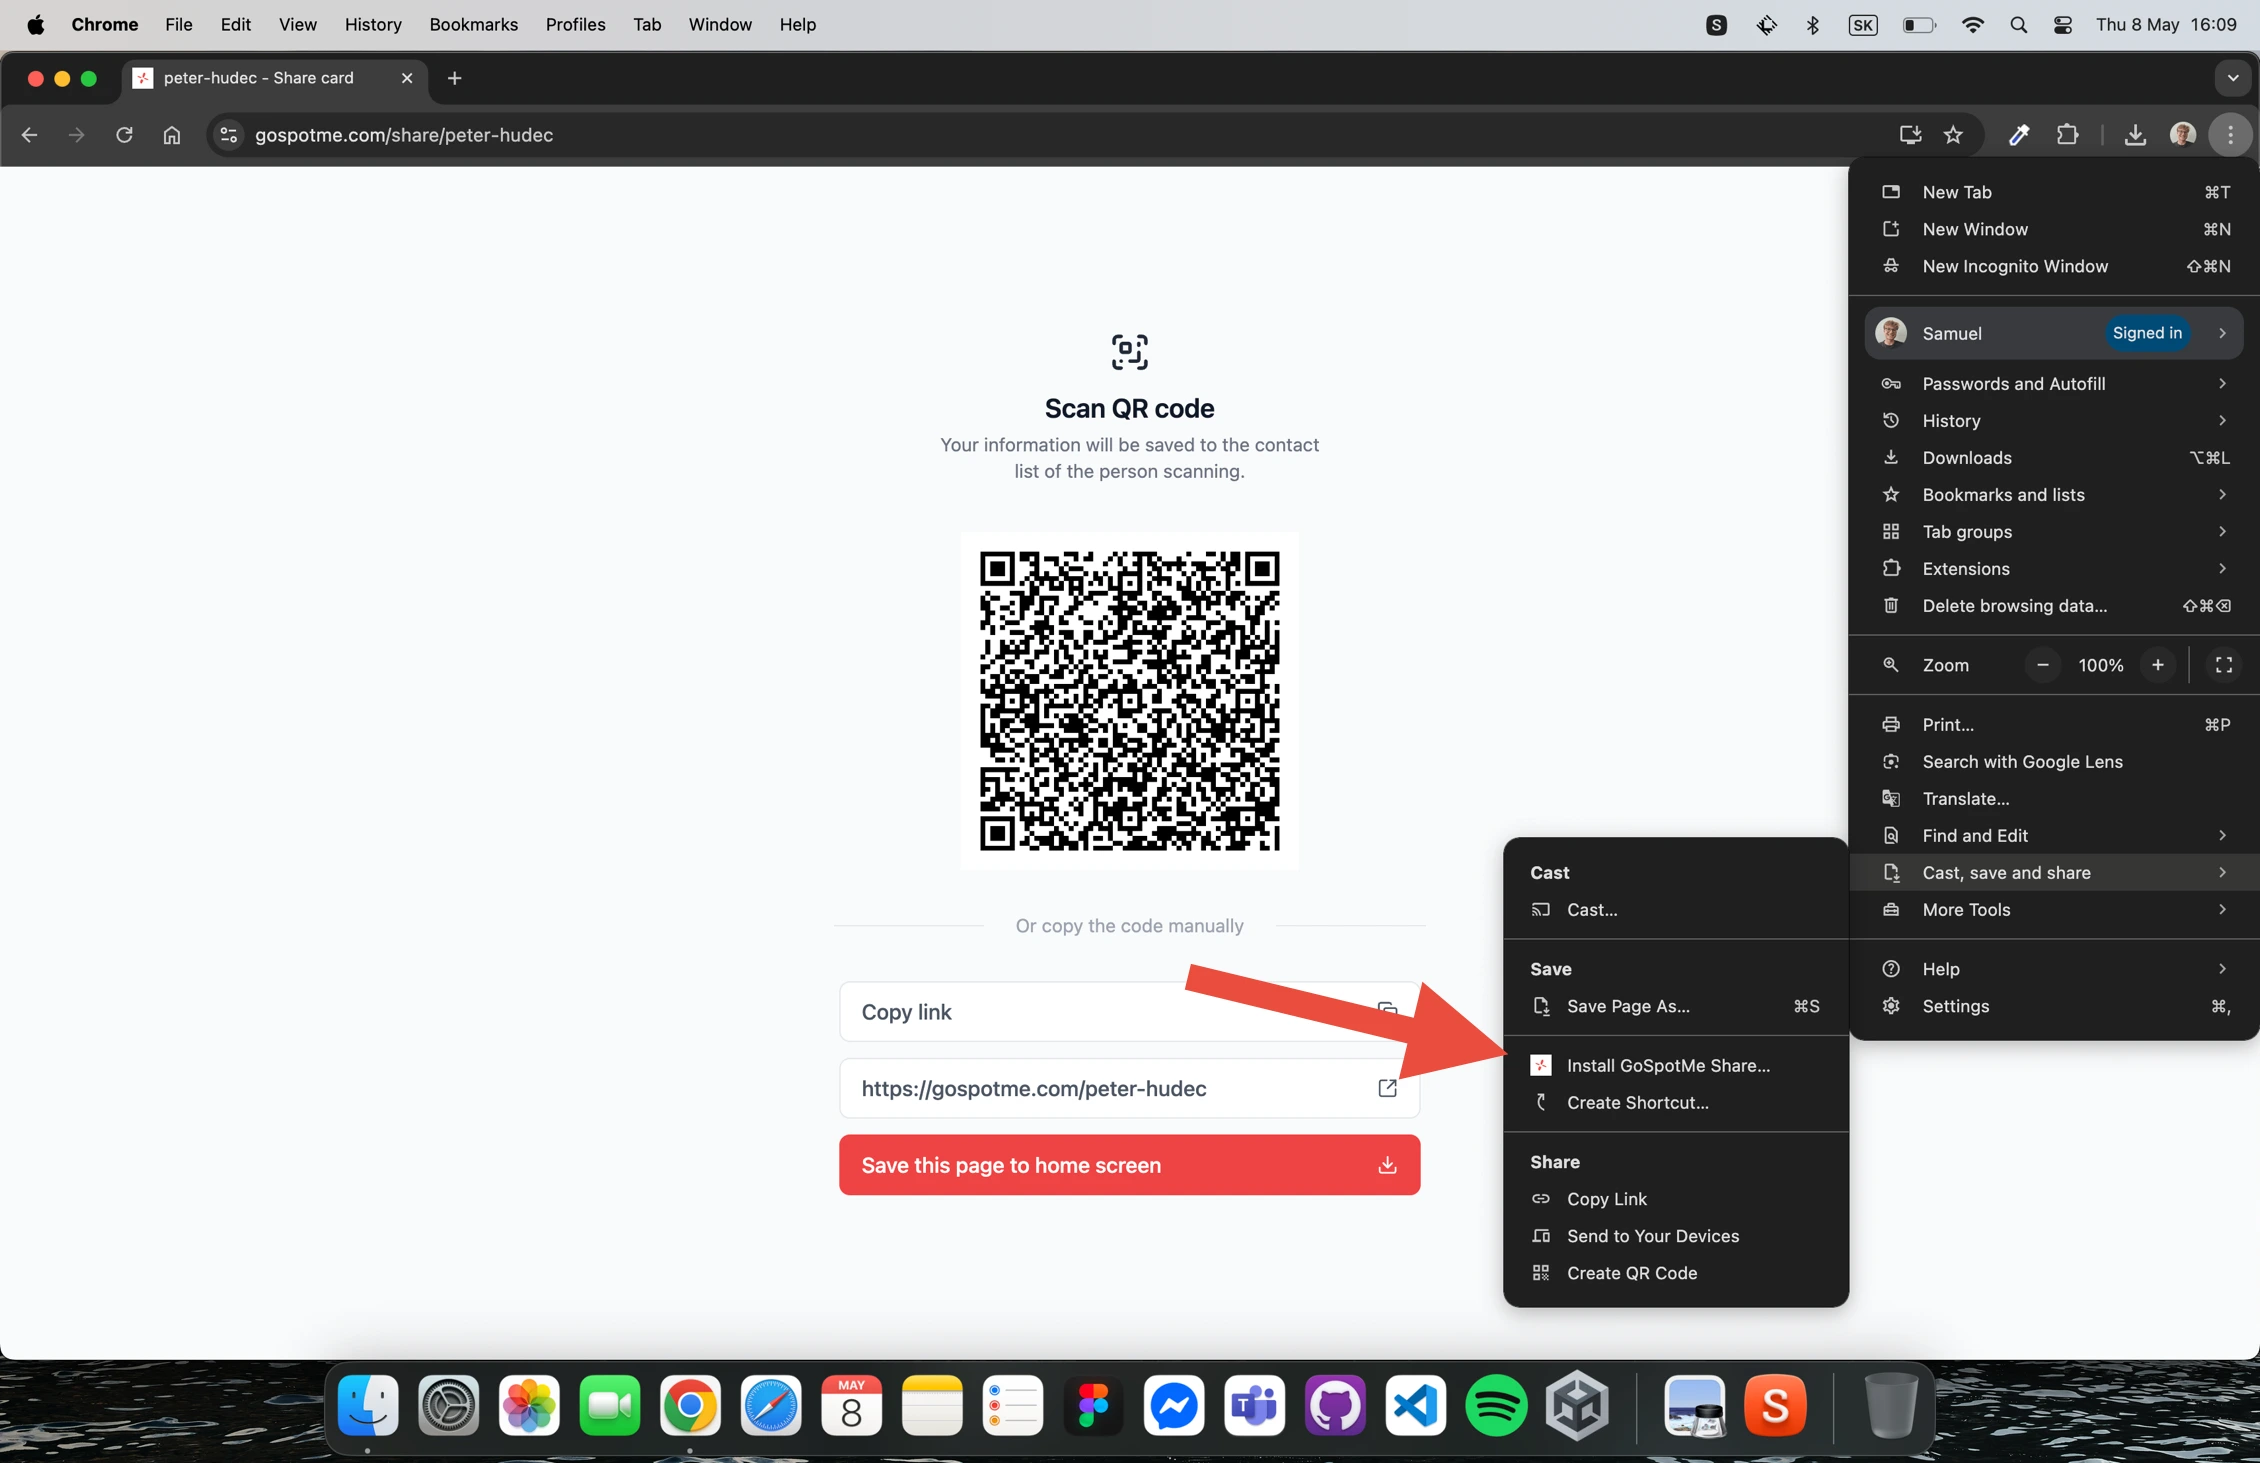Launch Spotify from the dock

(x=1496, y=1405)
